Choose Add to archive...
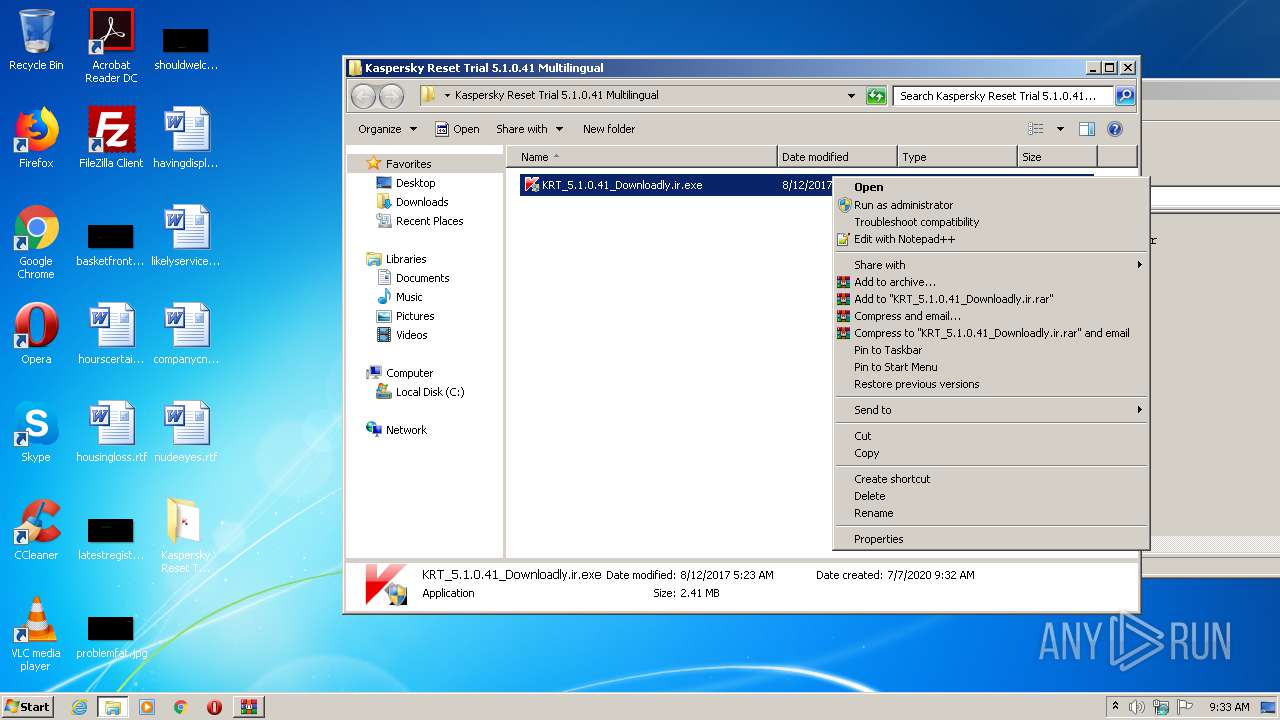Screen dimensions: 1280x720 pos(990,282)
